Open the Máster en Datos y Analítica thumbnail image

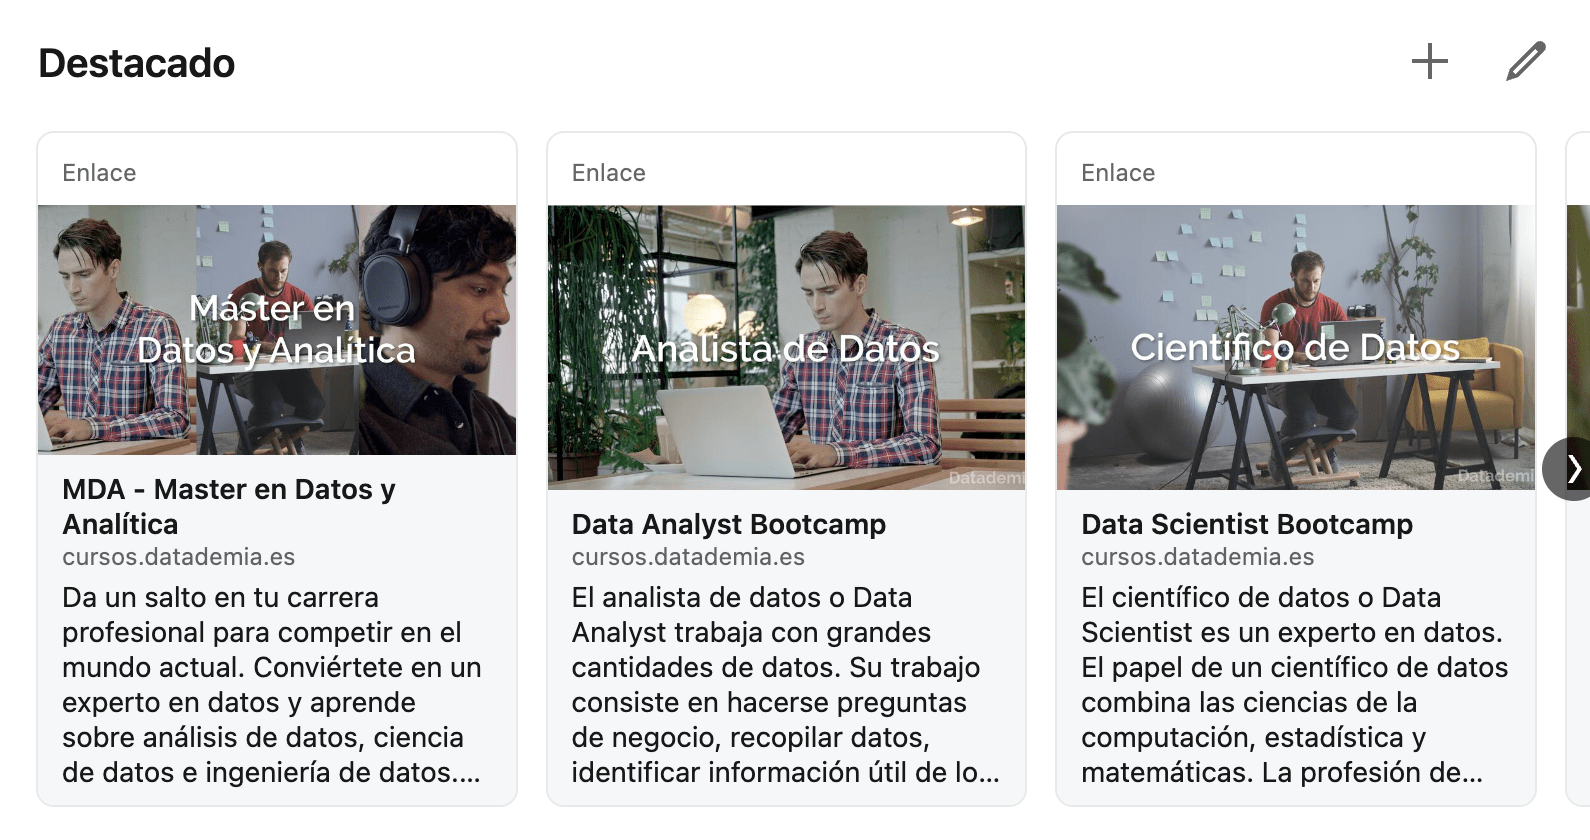pyautogui.click(x=276, y=330)
